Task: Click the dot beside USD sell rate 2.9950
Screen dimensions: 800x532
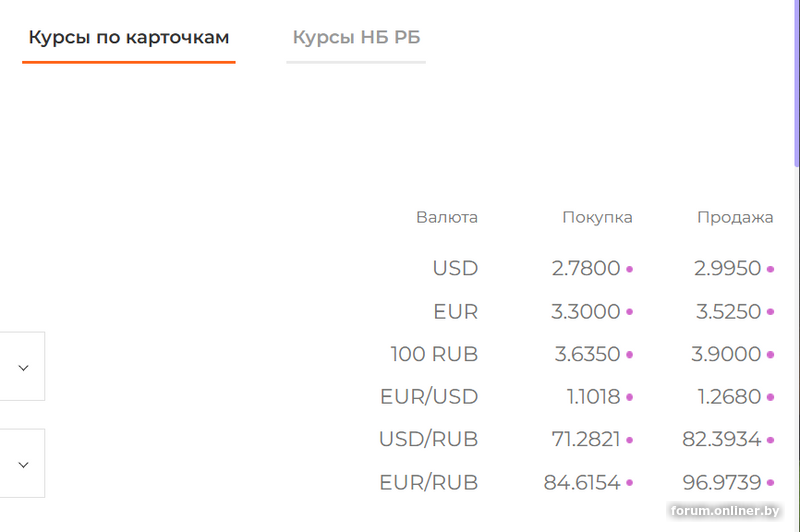Action: coord(771,270)
